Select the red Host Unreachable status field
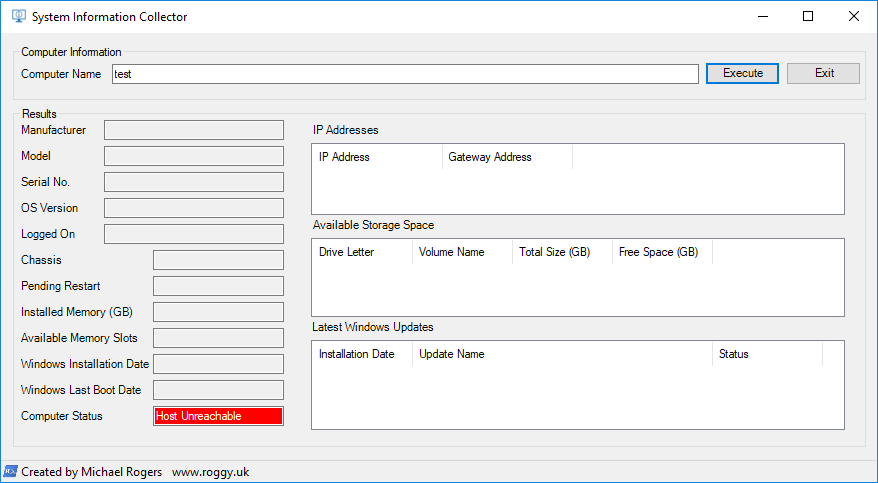Screen dimensions: 878x483 218,416
